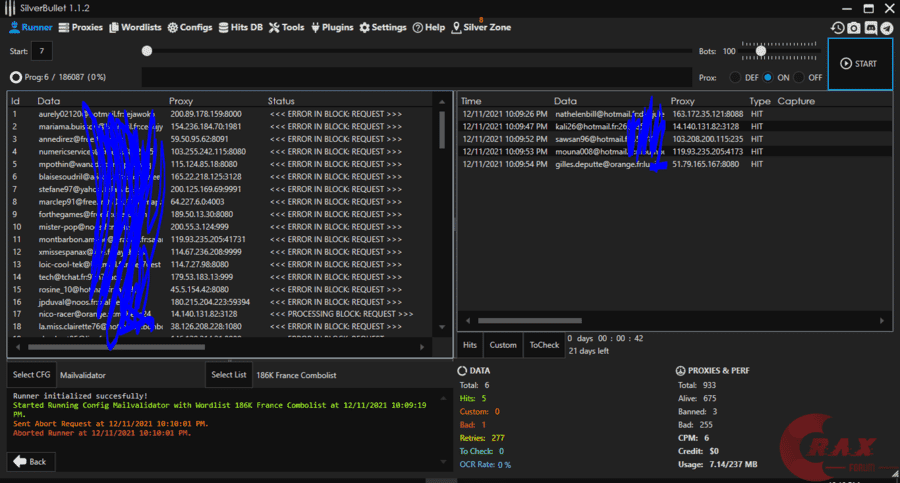Click the Telegram paper plane icon
The image size is (900, 483).
point(886,29)
